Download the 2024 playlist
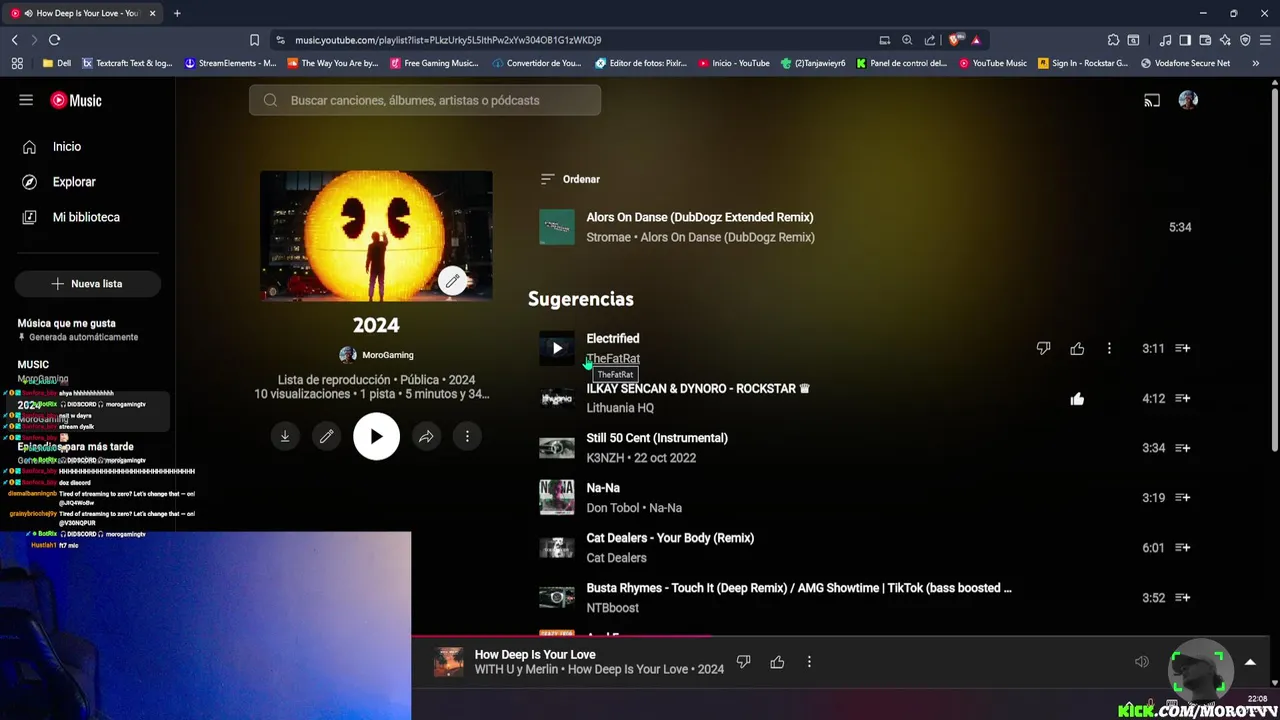The image size is (1280, 720). tap(285, 436)
